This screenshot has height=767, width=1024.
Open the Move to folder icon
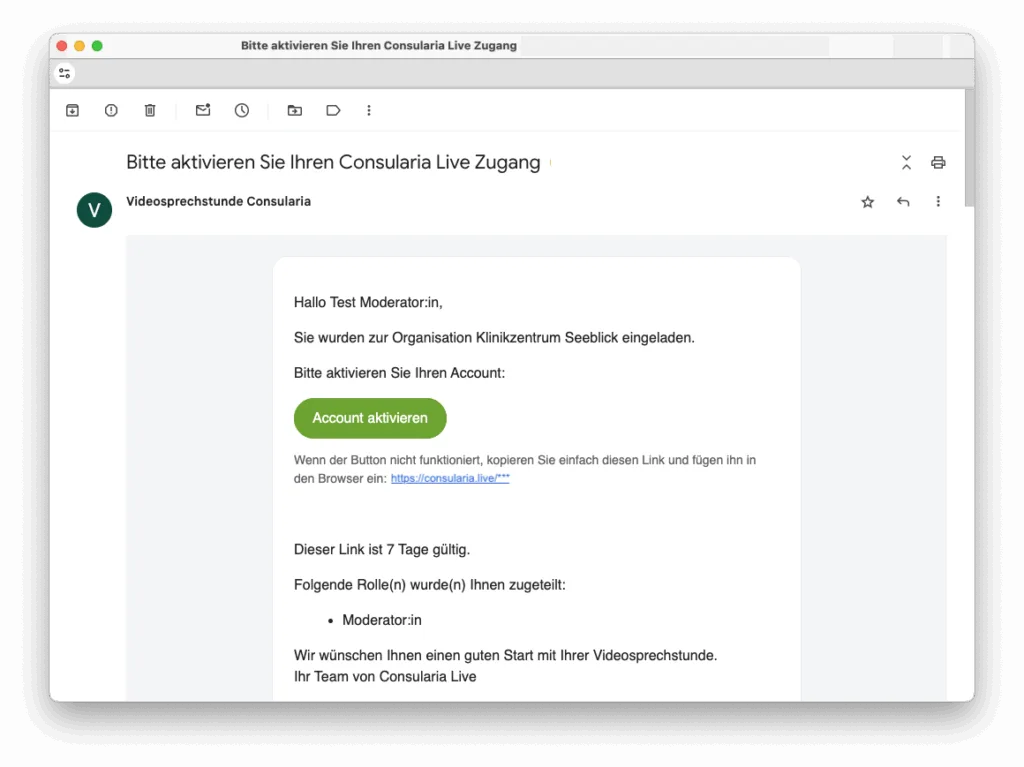(294, 110)
